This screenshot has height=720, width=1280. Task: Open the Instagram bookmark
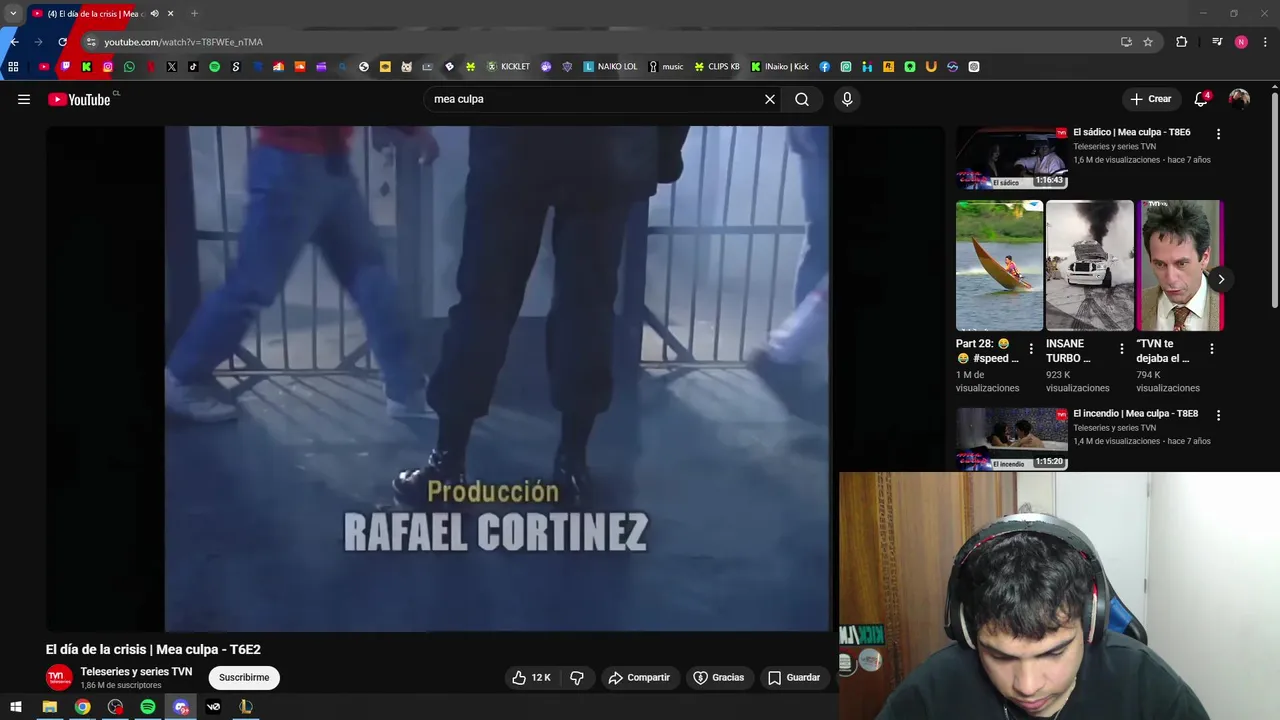(108, 67)
